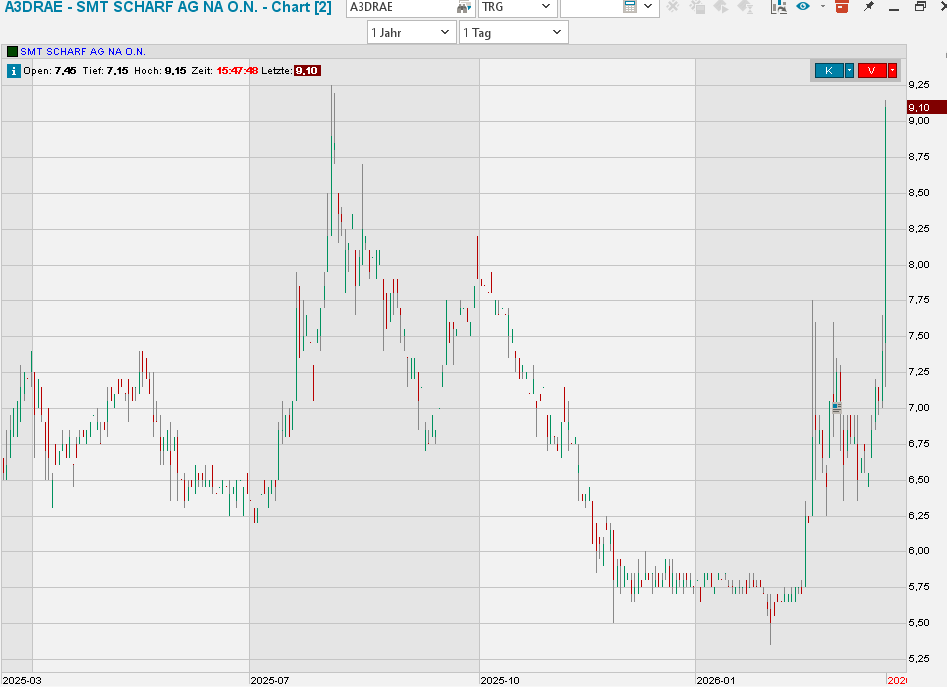Click the greyed-out arrow with hourglass icon
Screen dimensions: 947x687
pyautogui.click(x=745, y=7)
